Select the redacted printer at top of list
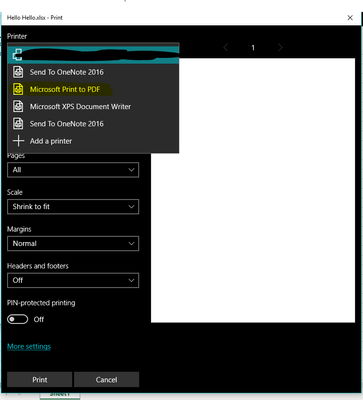363x400 pixels. 93,55
